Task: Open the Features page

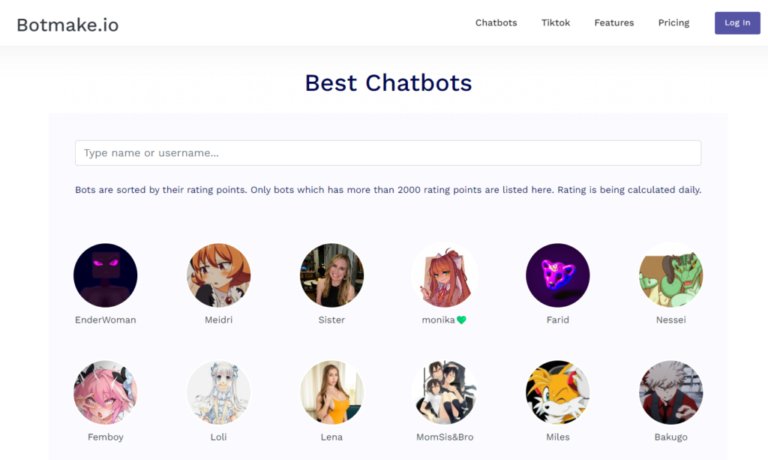Action: (x=614, y=23)
